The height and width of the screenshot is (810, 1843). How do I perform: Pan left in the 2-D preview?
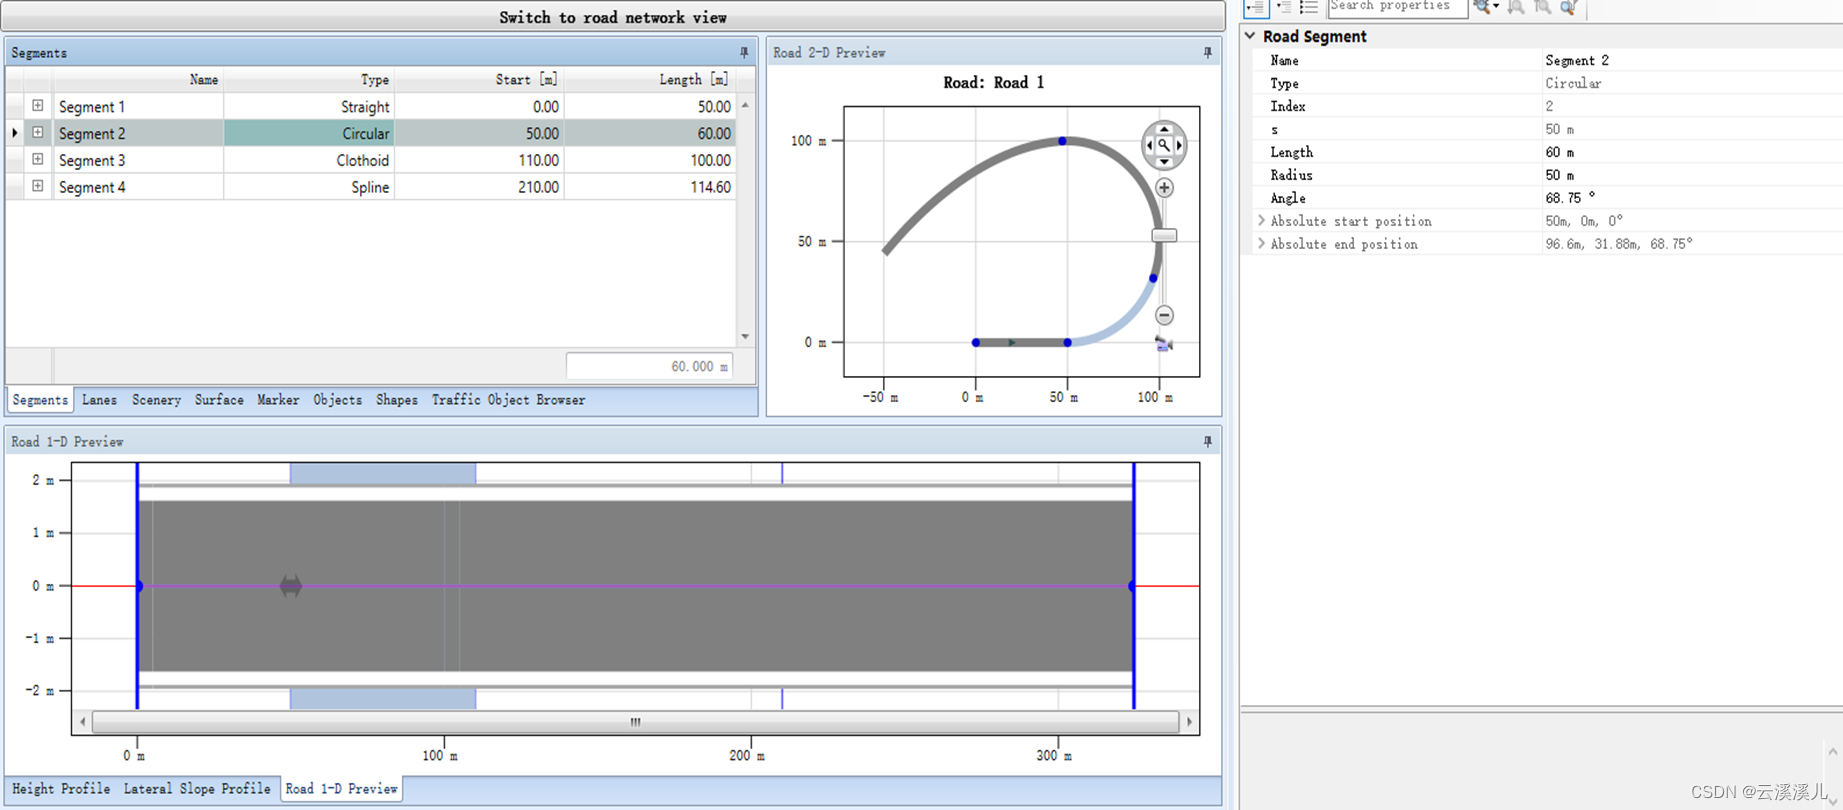tap(1149, 145)
